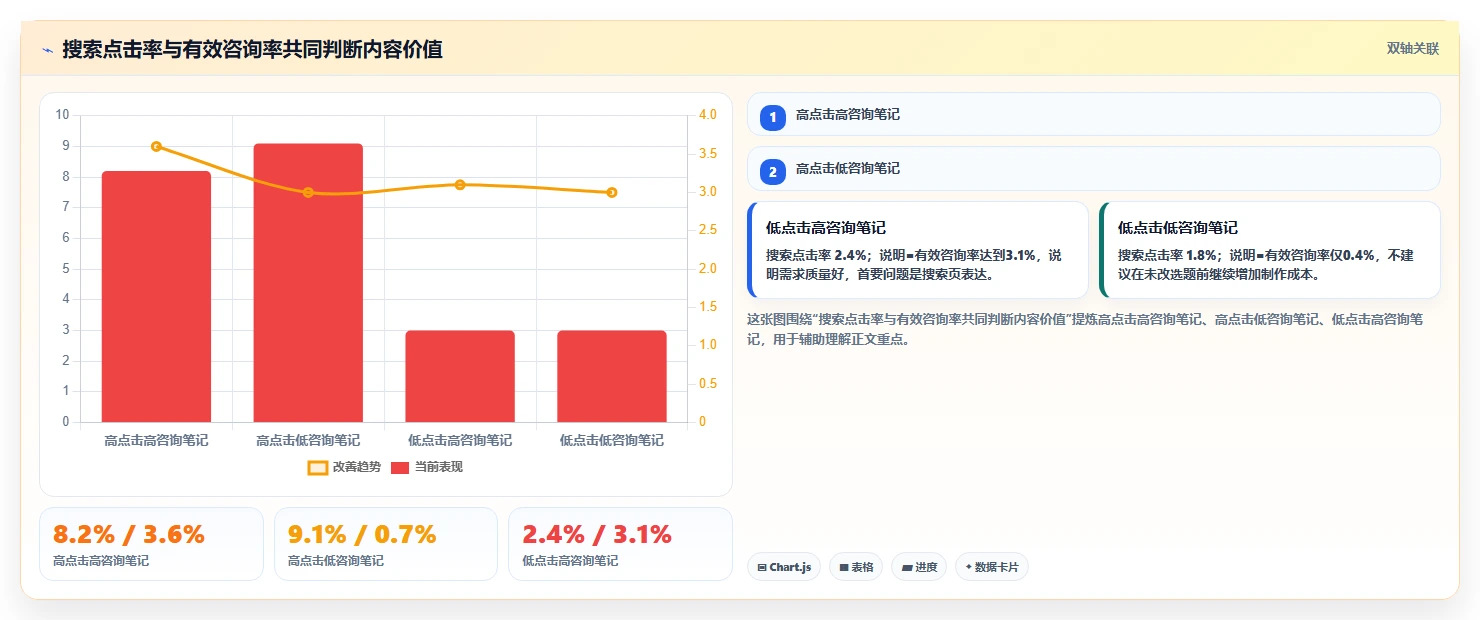
Task: Click the icon on the 进度 tag
Action: click(x=907, y=567)
